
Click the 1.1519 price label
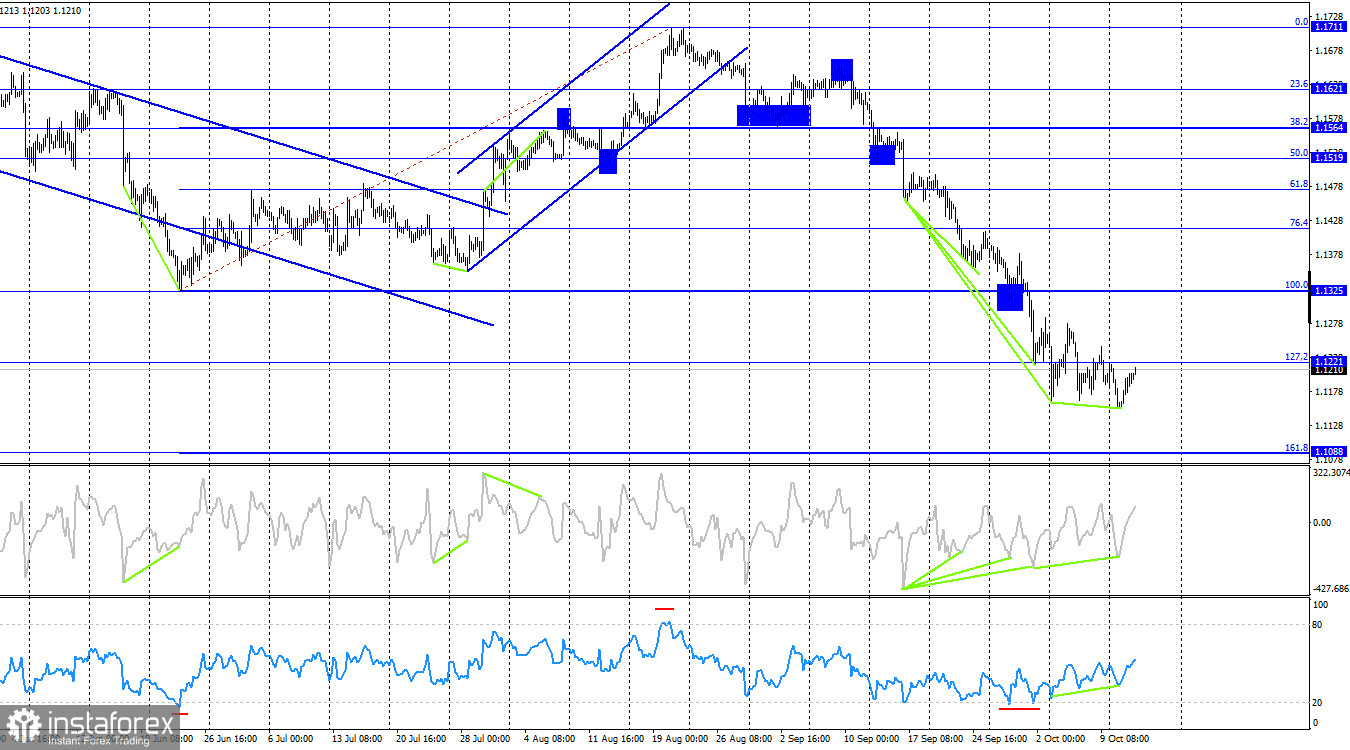1329,158
